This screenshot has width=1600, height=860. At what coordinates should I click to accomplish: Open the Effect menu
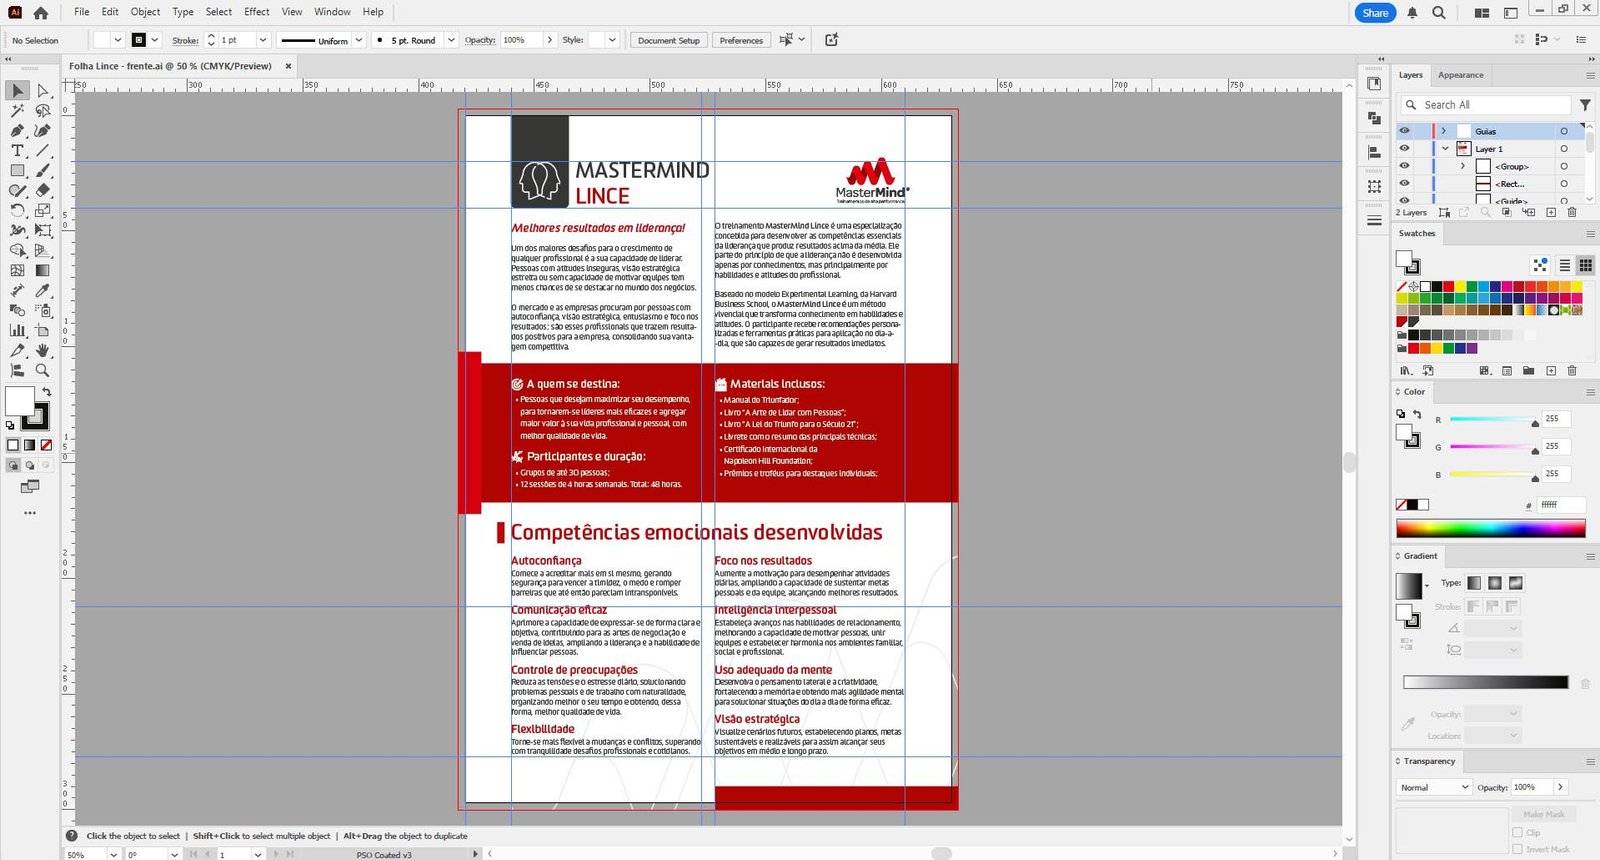pyautogui.click(x=257, y=12)
